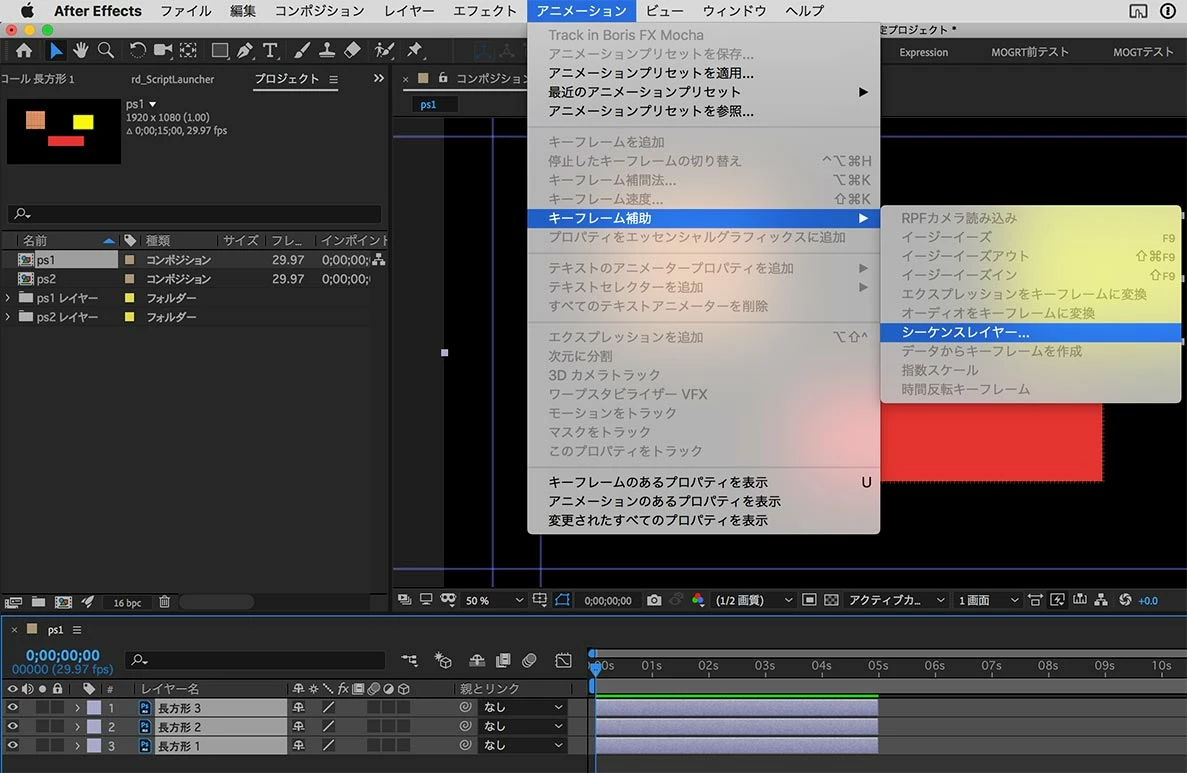The height and width of the screenshot is (773, 1187).
Task: Expand the ps1 レイヤー folder
Action: click(x=8, y=298)
